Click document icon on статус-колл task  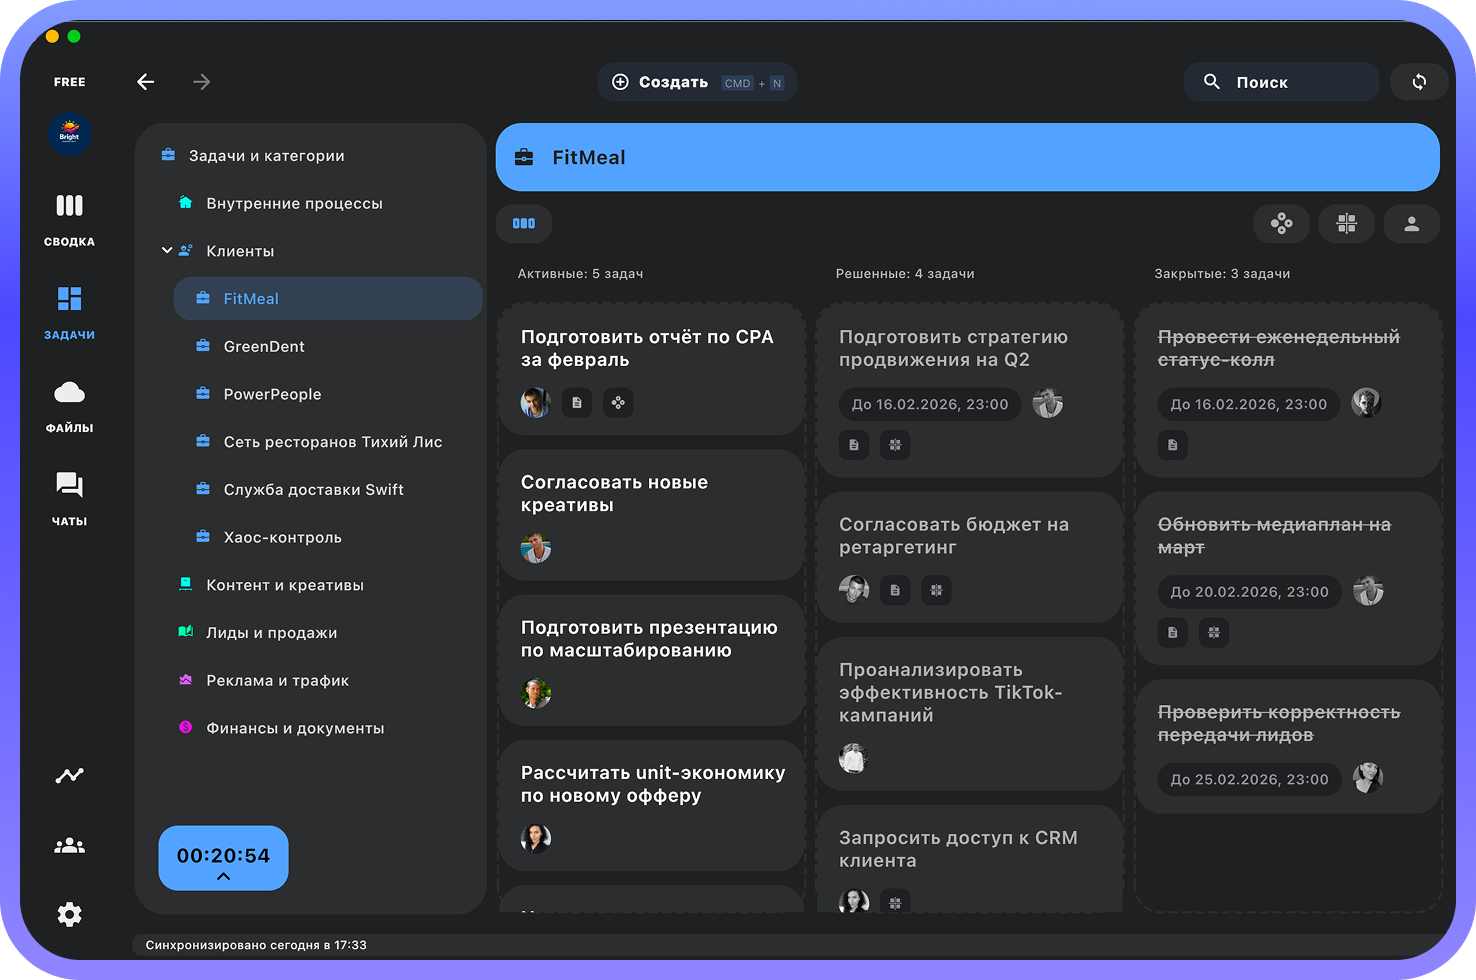point(1173,445)
